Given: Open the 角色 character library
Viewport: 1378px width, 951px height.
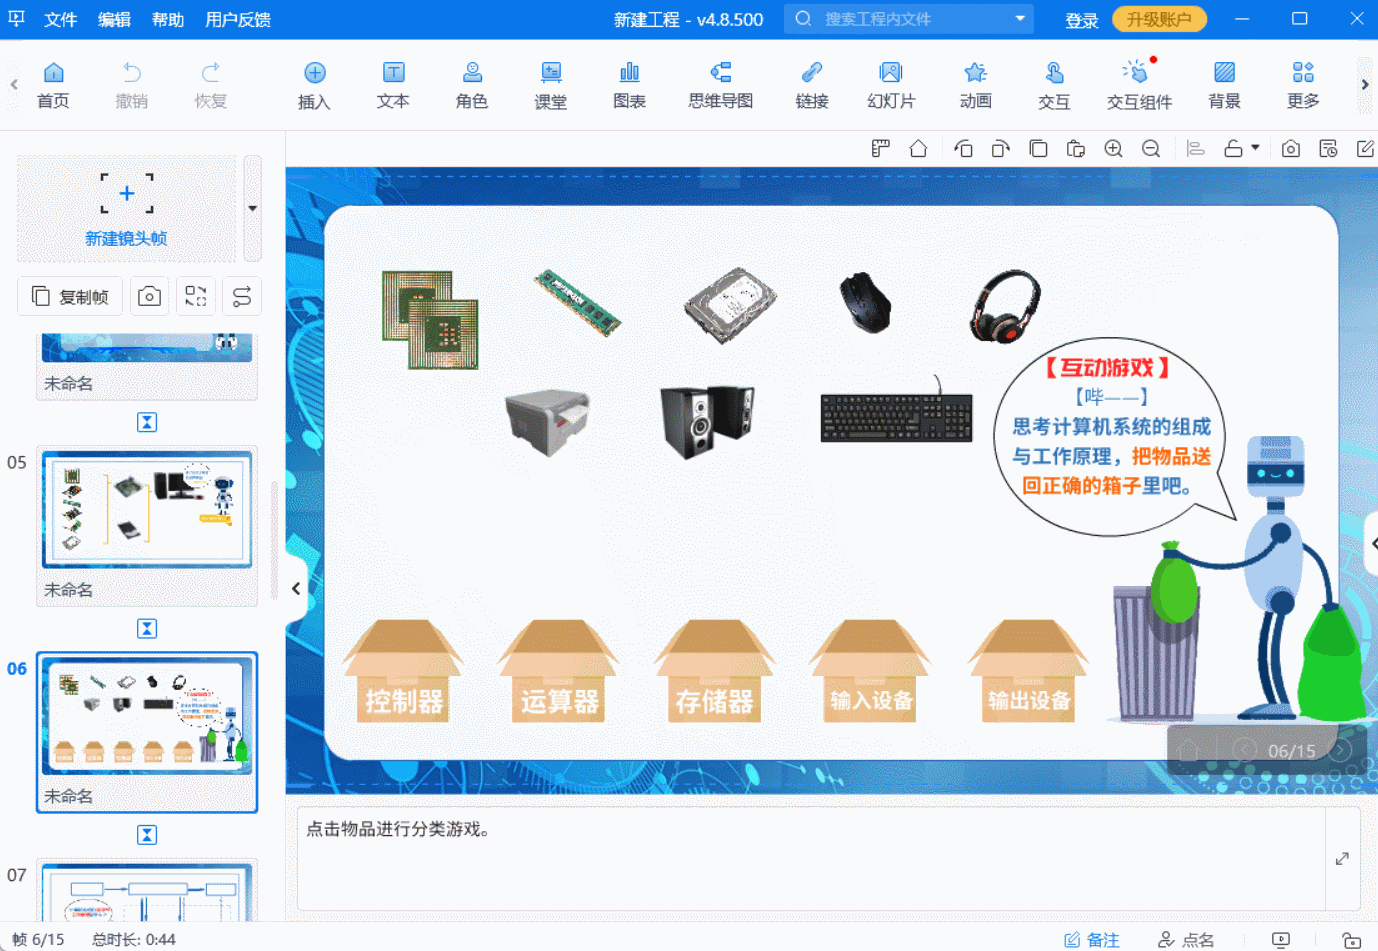Looking at the screenshot, I should point(472,84).
